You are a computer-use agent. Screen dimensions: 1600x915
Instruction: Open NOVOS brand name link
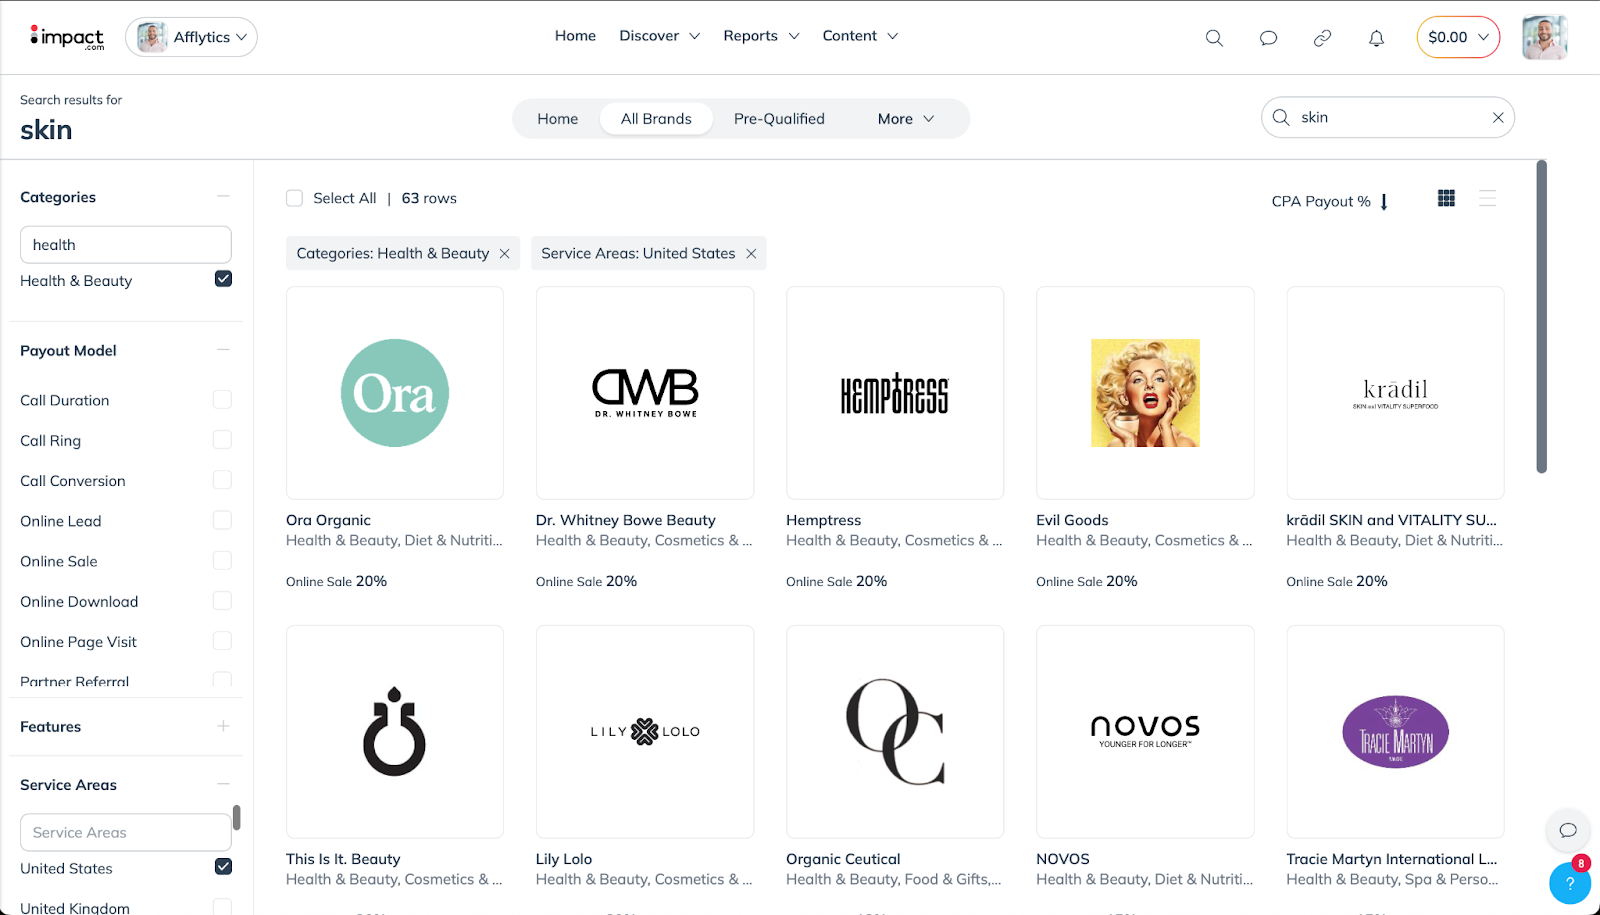pyautogui.click(x=1063, y=859)
